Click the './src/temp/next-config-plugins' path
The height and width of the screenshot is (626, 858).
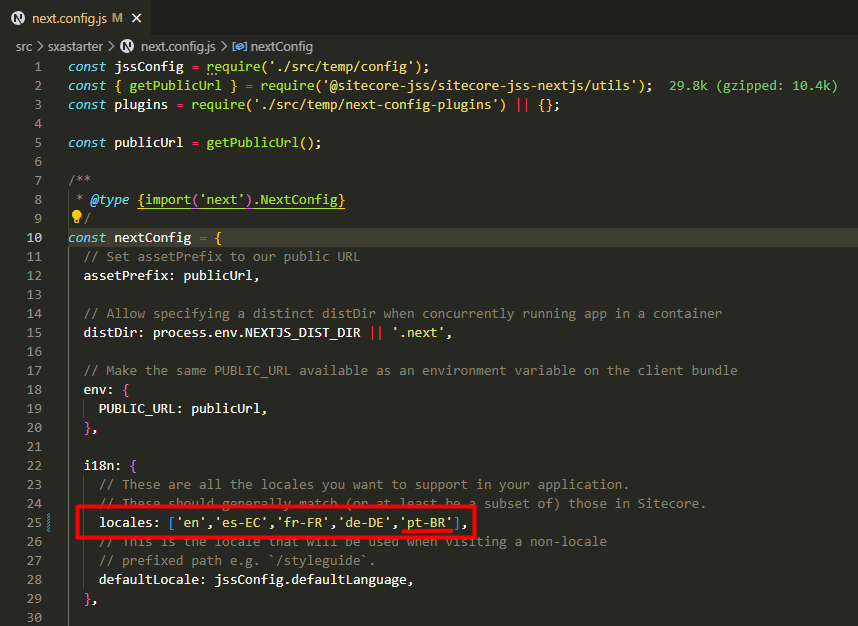pyautogui.click(x=376, y=105)
